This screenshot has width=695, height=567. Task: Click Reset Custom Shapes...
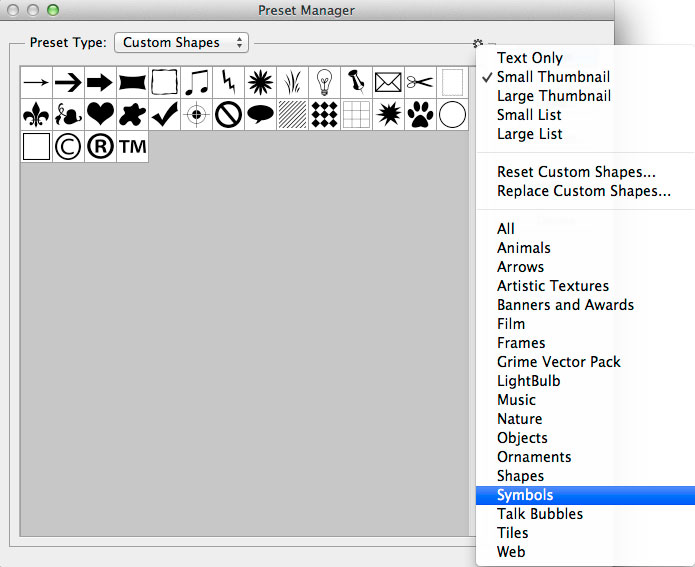tap(576, 172)
